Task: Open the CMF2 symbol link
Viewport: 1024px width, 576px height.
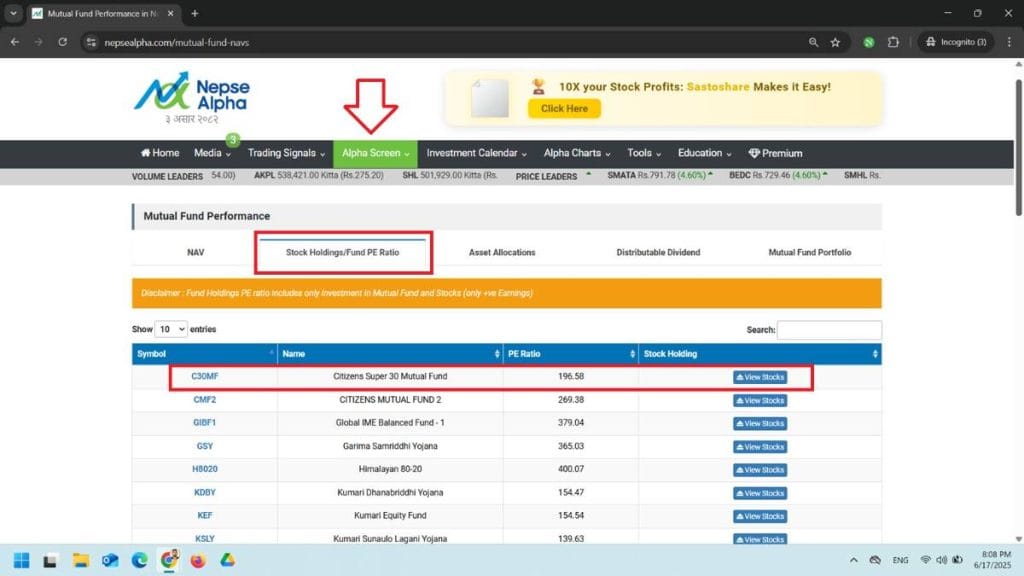Action: tap(204, 400)
